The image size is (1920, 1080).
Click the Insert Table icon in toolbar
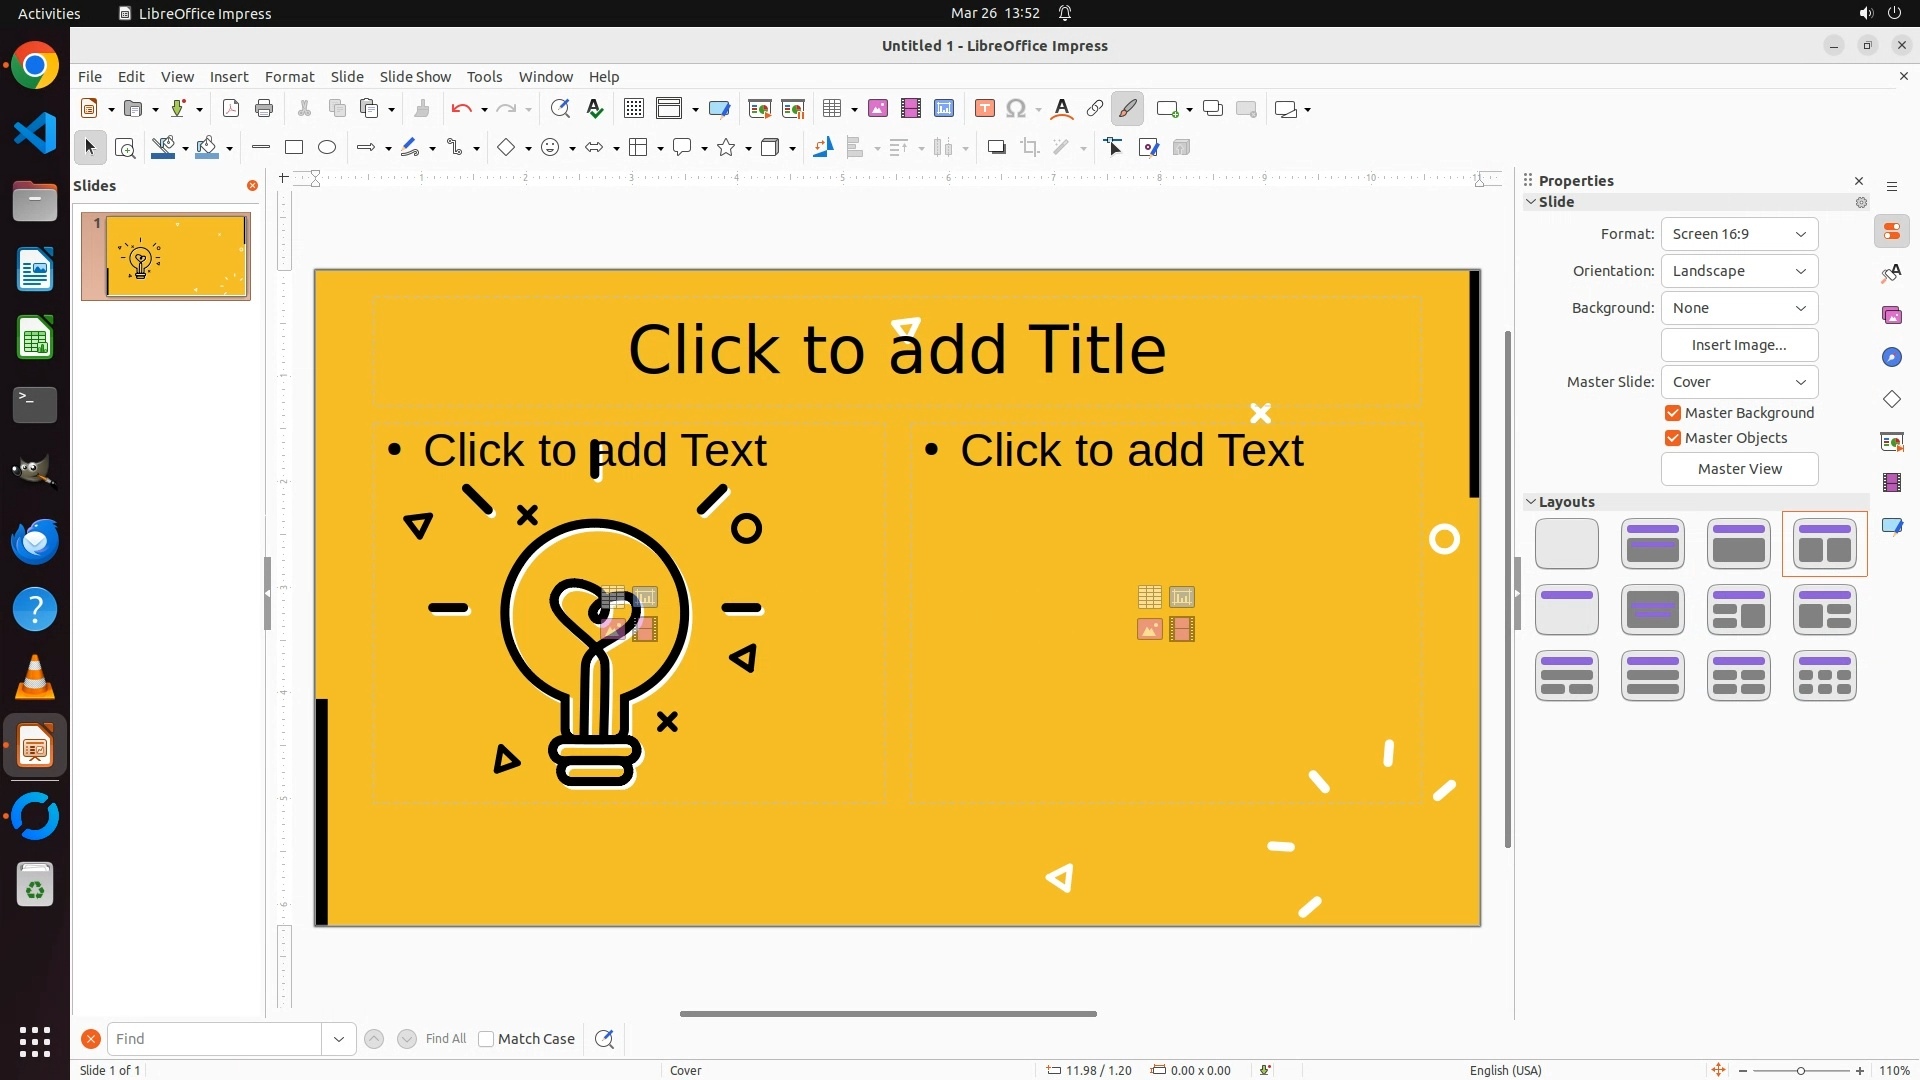pos(831,109)
